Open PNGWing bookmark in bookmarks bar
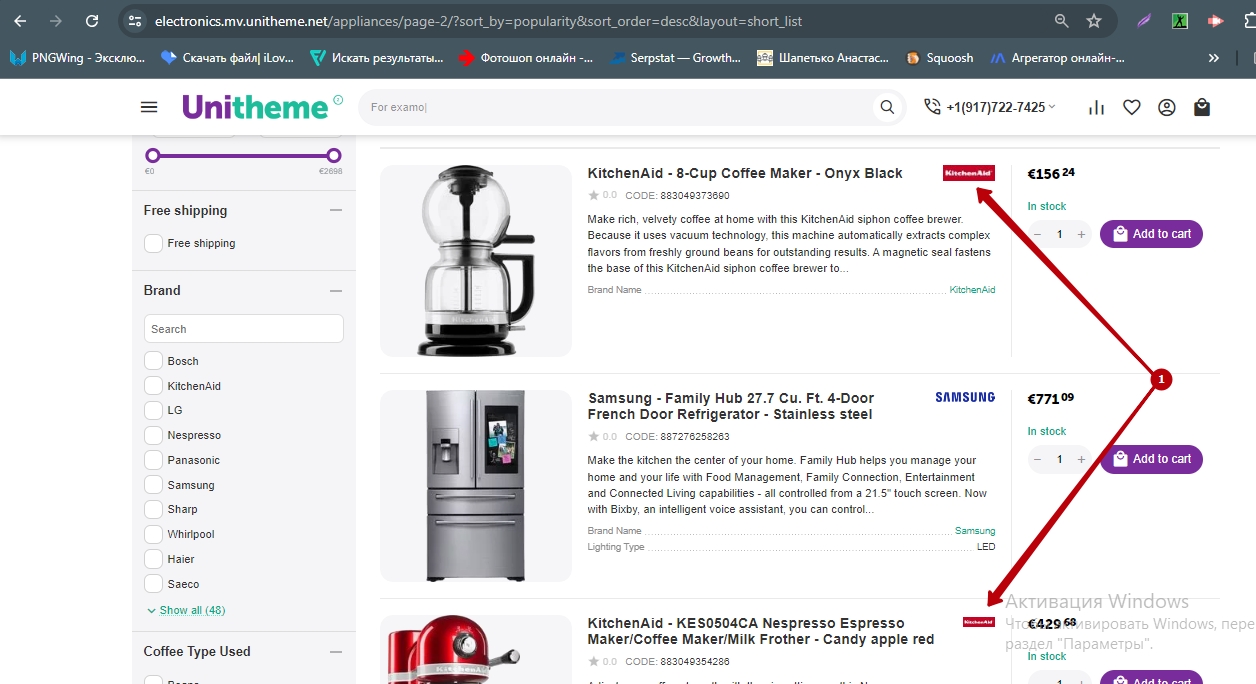Screen dimensions: 1256x684 (78, 58)
